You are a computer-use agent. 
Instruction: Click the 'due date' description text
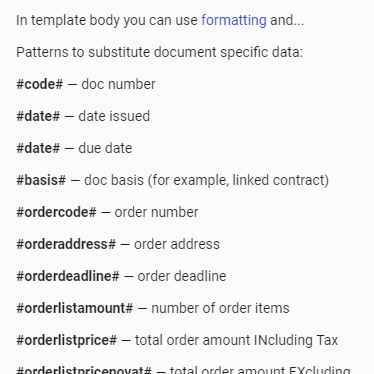[105, 148]
